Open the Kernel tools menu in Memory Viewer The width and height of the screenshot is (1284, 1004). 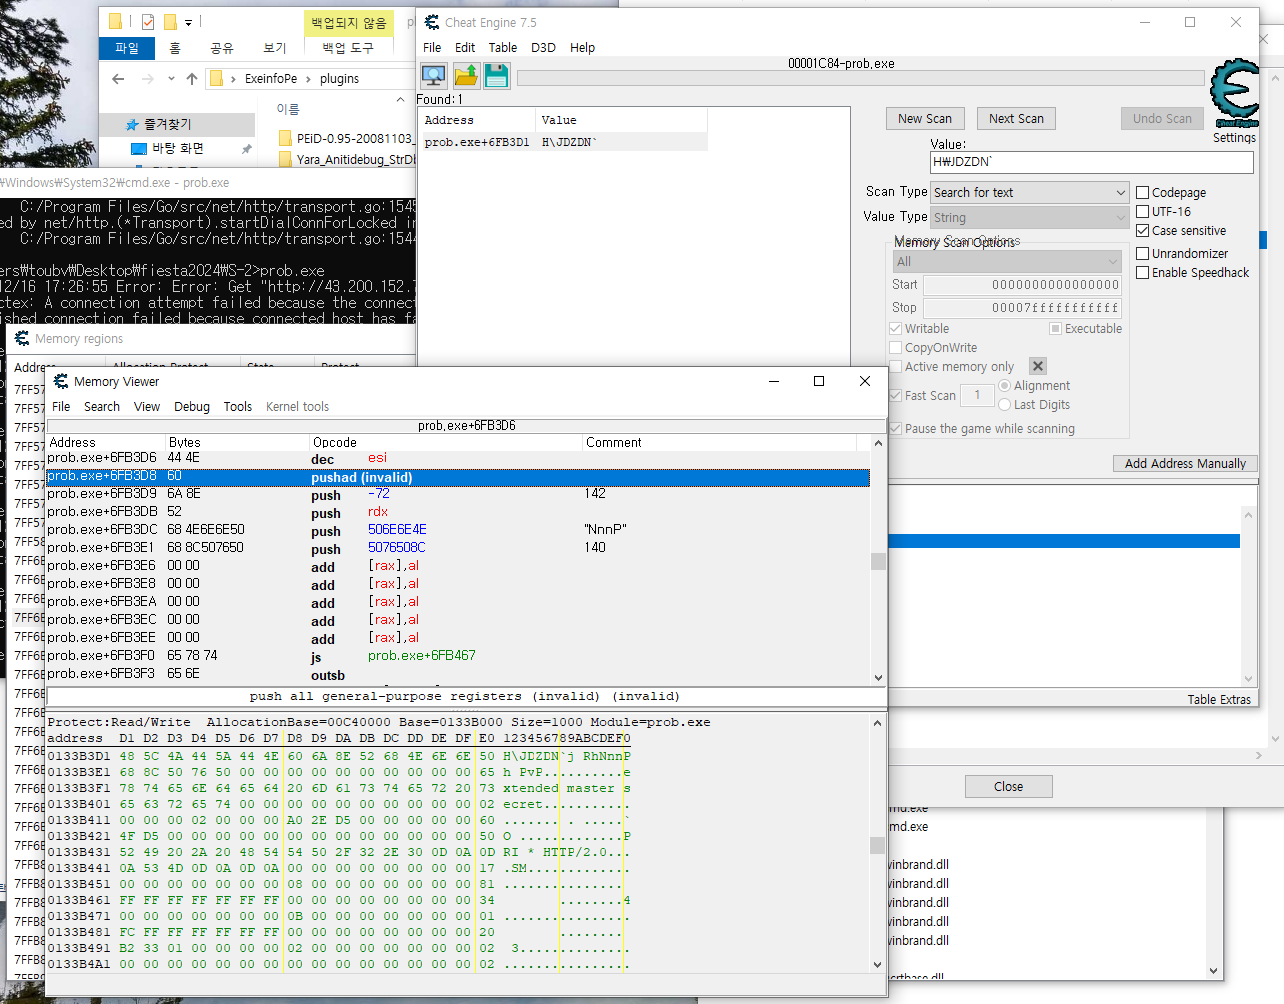click(297, 406)
